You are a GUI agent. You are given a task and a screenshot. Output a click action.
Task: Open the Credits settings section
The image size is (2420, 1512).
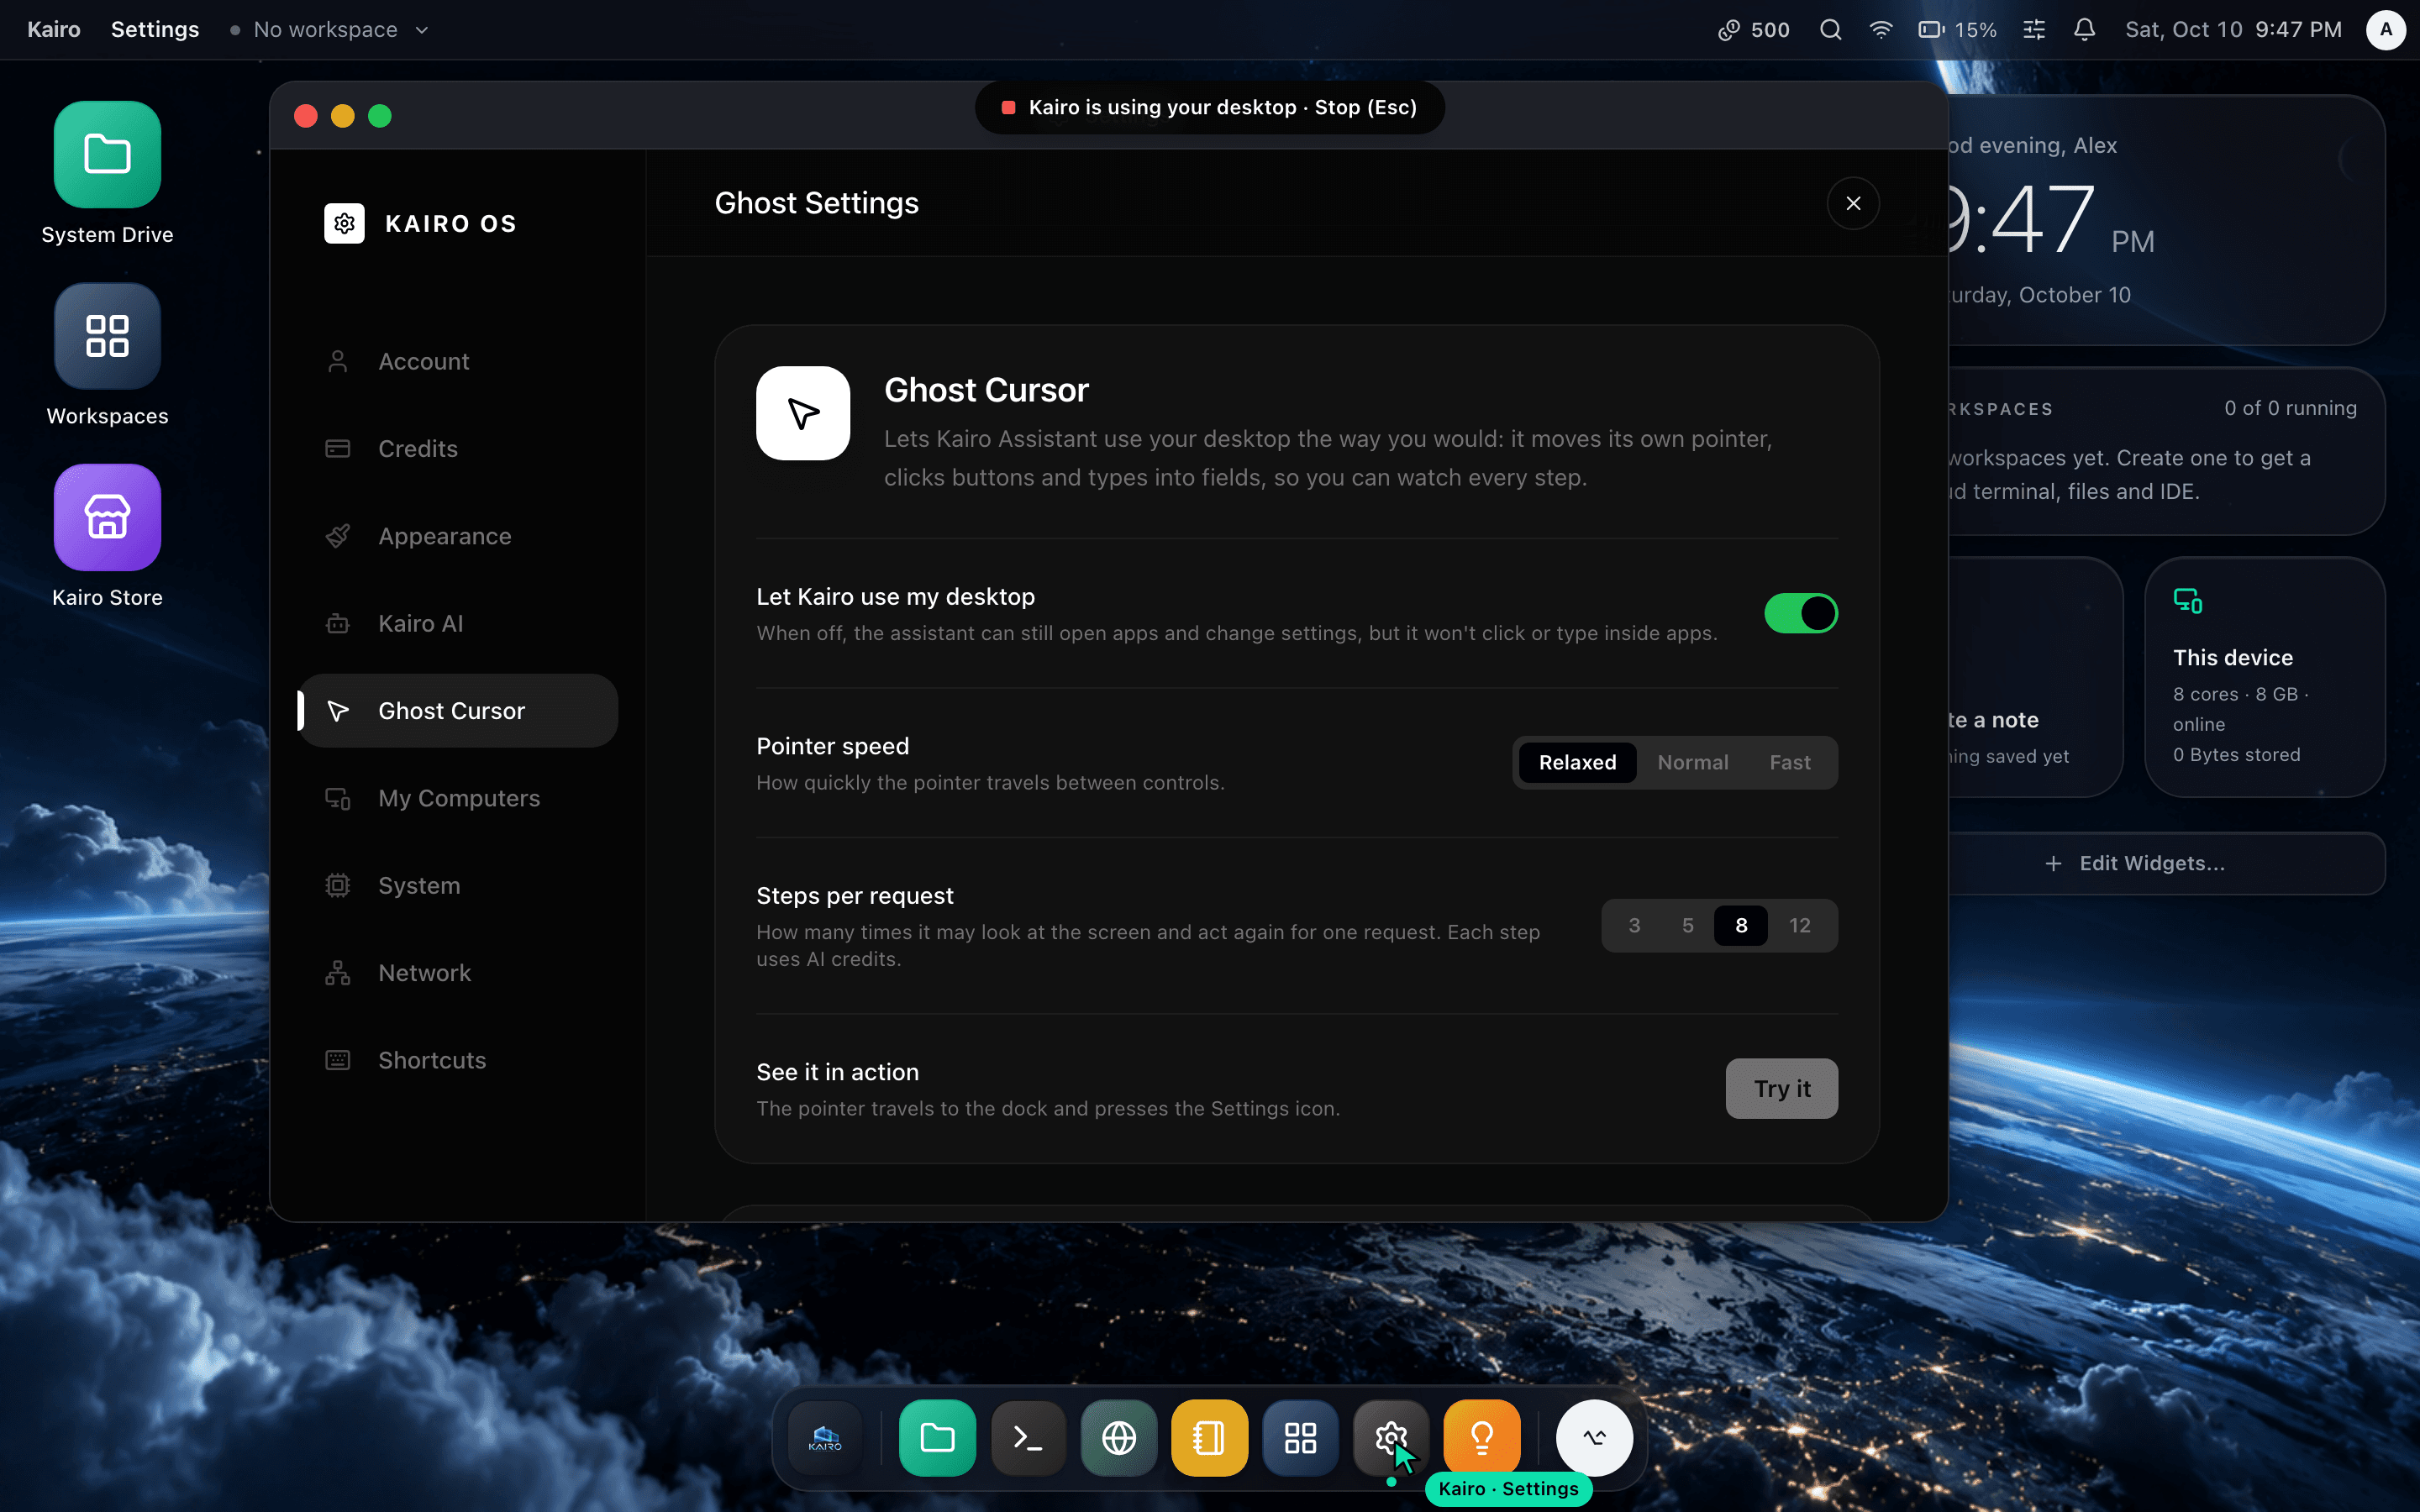[x=458, y=449]
